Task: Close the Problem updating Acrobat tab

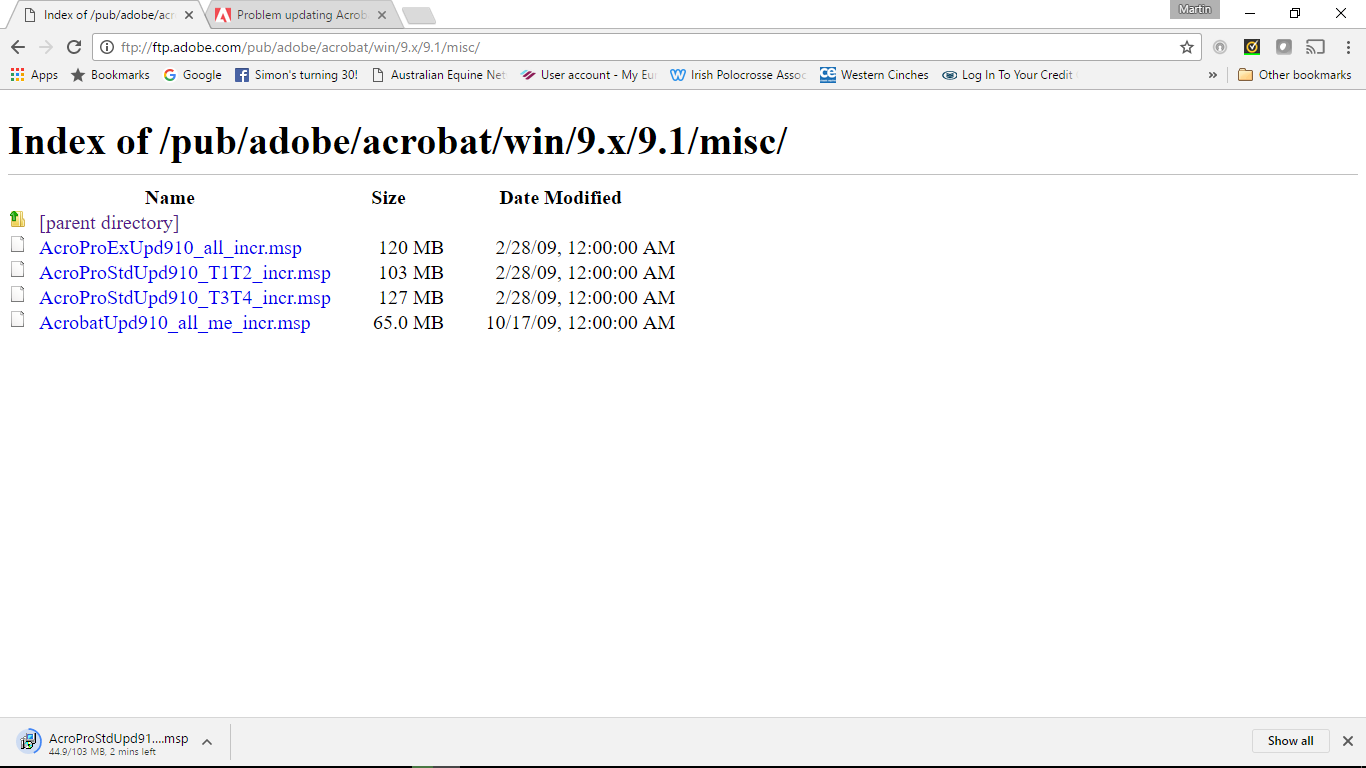Action: (382, 15)
